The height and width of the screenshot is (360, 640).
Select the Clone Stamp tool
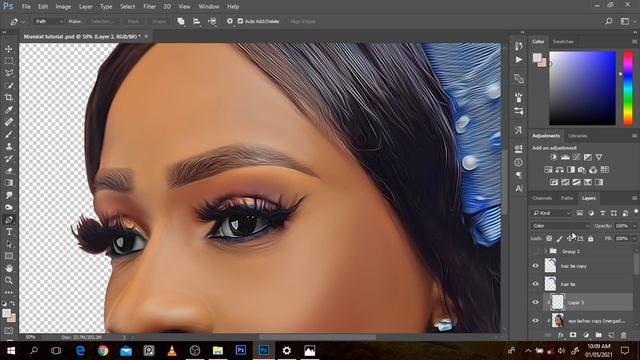tap(9, 147)
